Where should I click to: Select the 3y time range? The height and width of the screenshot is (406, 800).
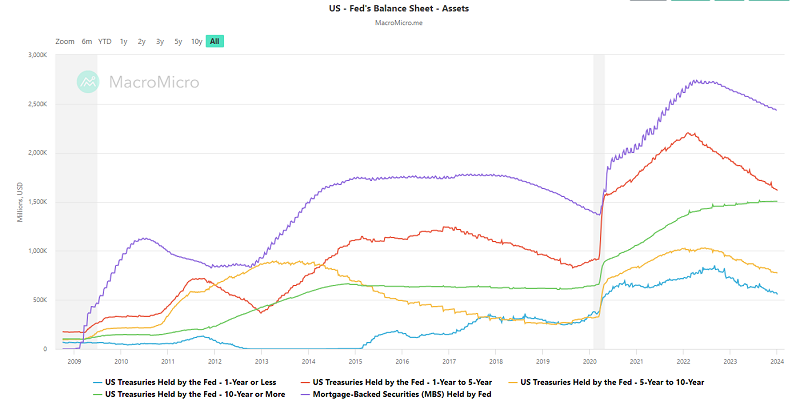tap(160, 41)
